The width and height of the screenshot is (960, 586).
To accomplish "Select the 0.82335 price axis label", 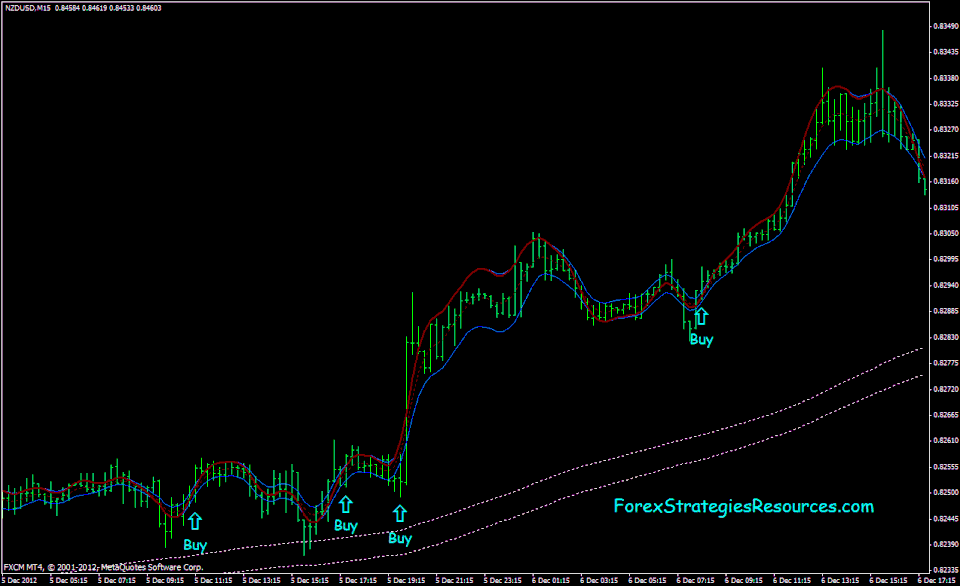I will tap(946, 570).
